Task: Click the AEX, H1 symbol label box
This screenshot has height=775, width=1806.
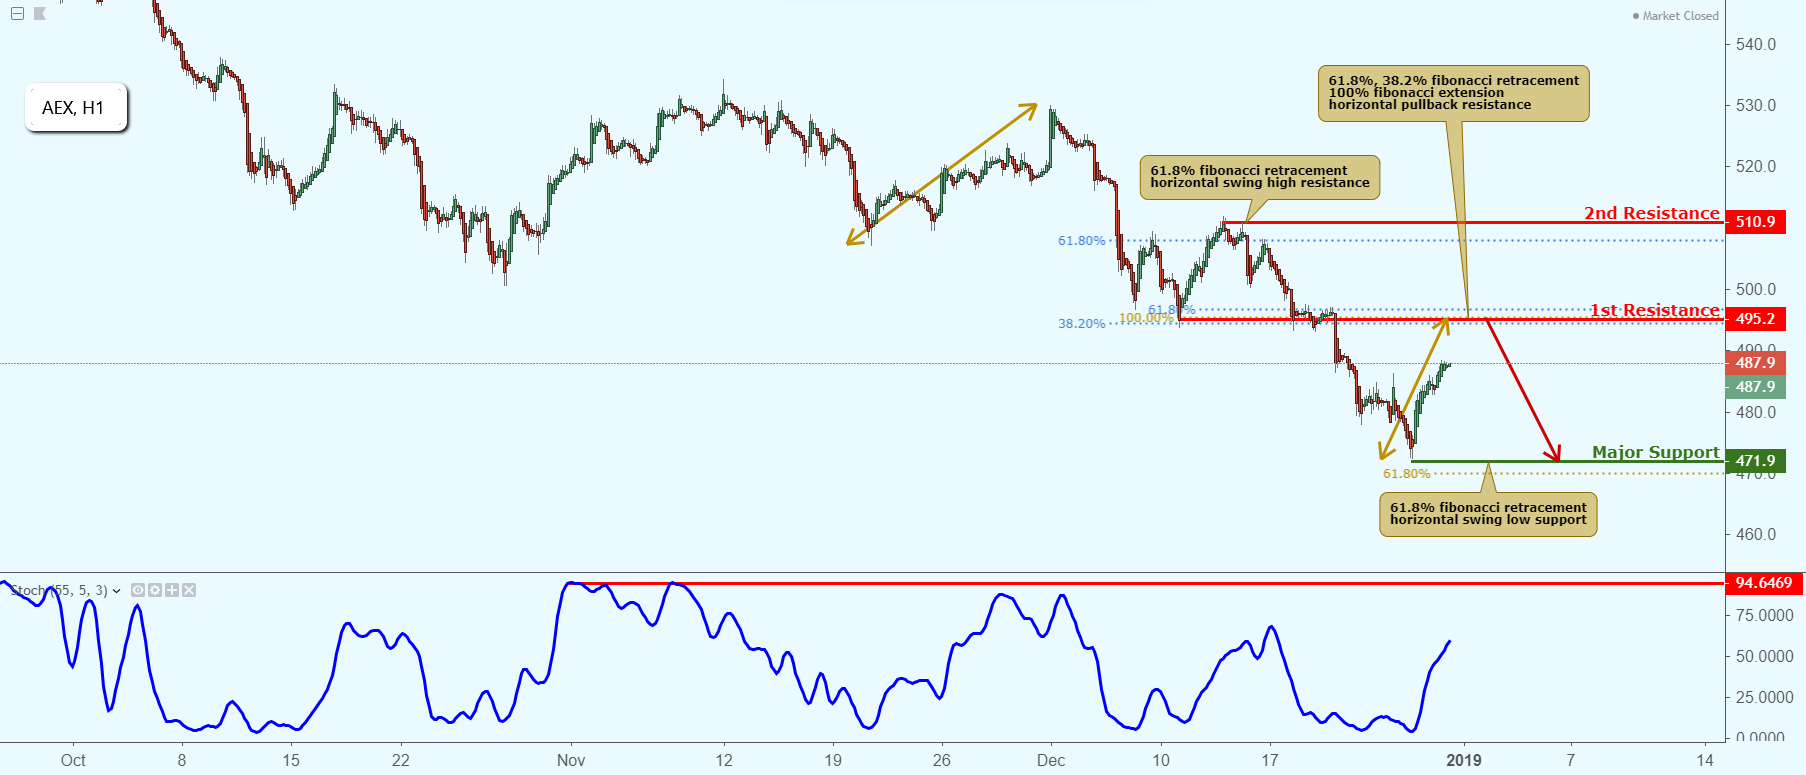Action: [x=76, y=107]
